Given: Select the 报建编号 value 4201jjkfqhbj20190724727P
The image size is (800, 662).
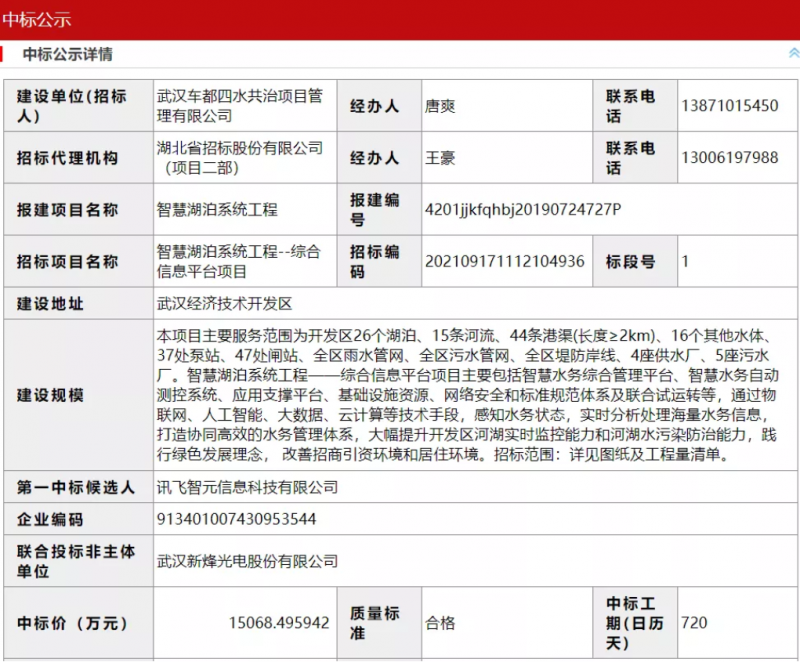Looking at the screenshot, I should (523, 210).
